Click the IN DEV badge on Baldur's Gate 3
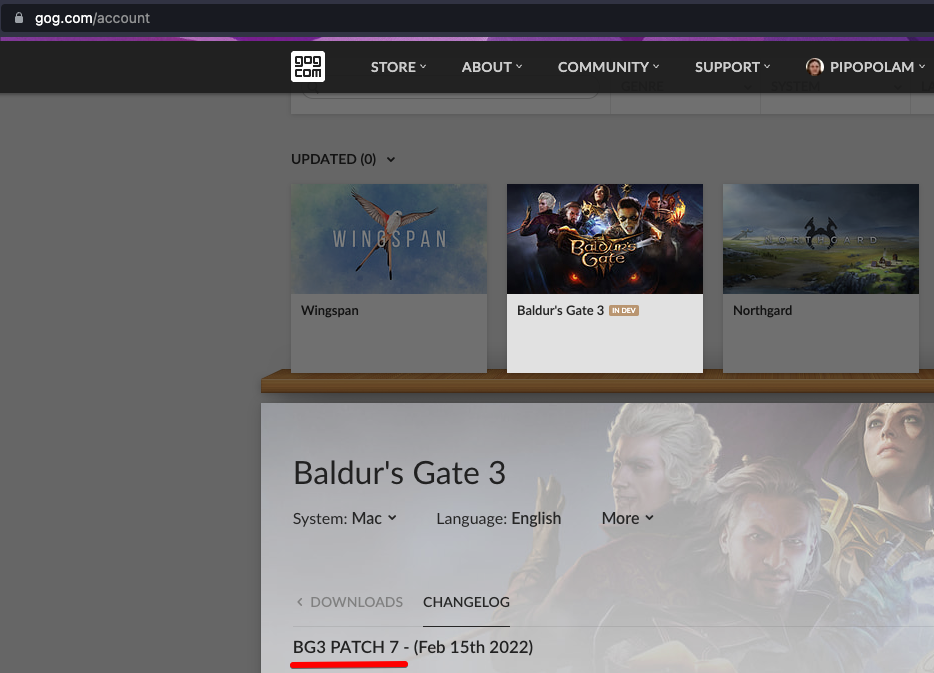The image size is (934, 673). click(x=624, y=310)
